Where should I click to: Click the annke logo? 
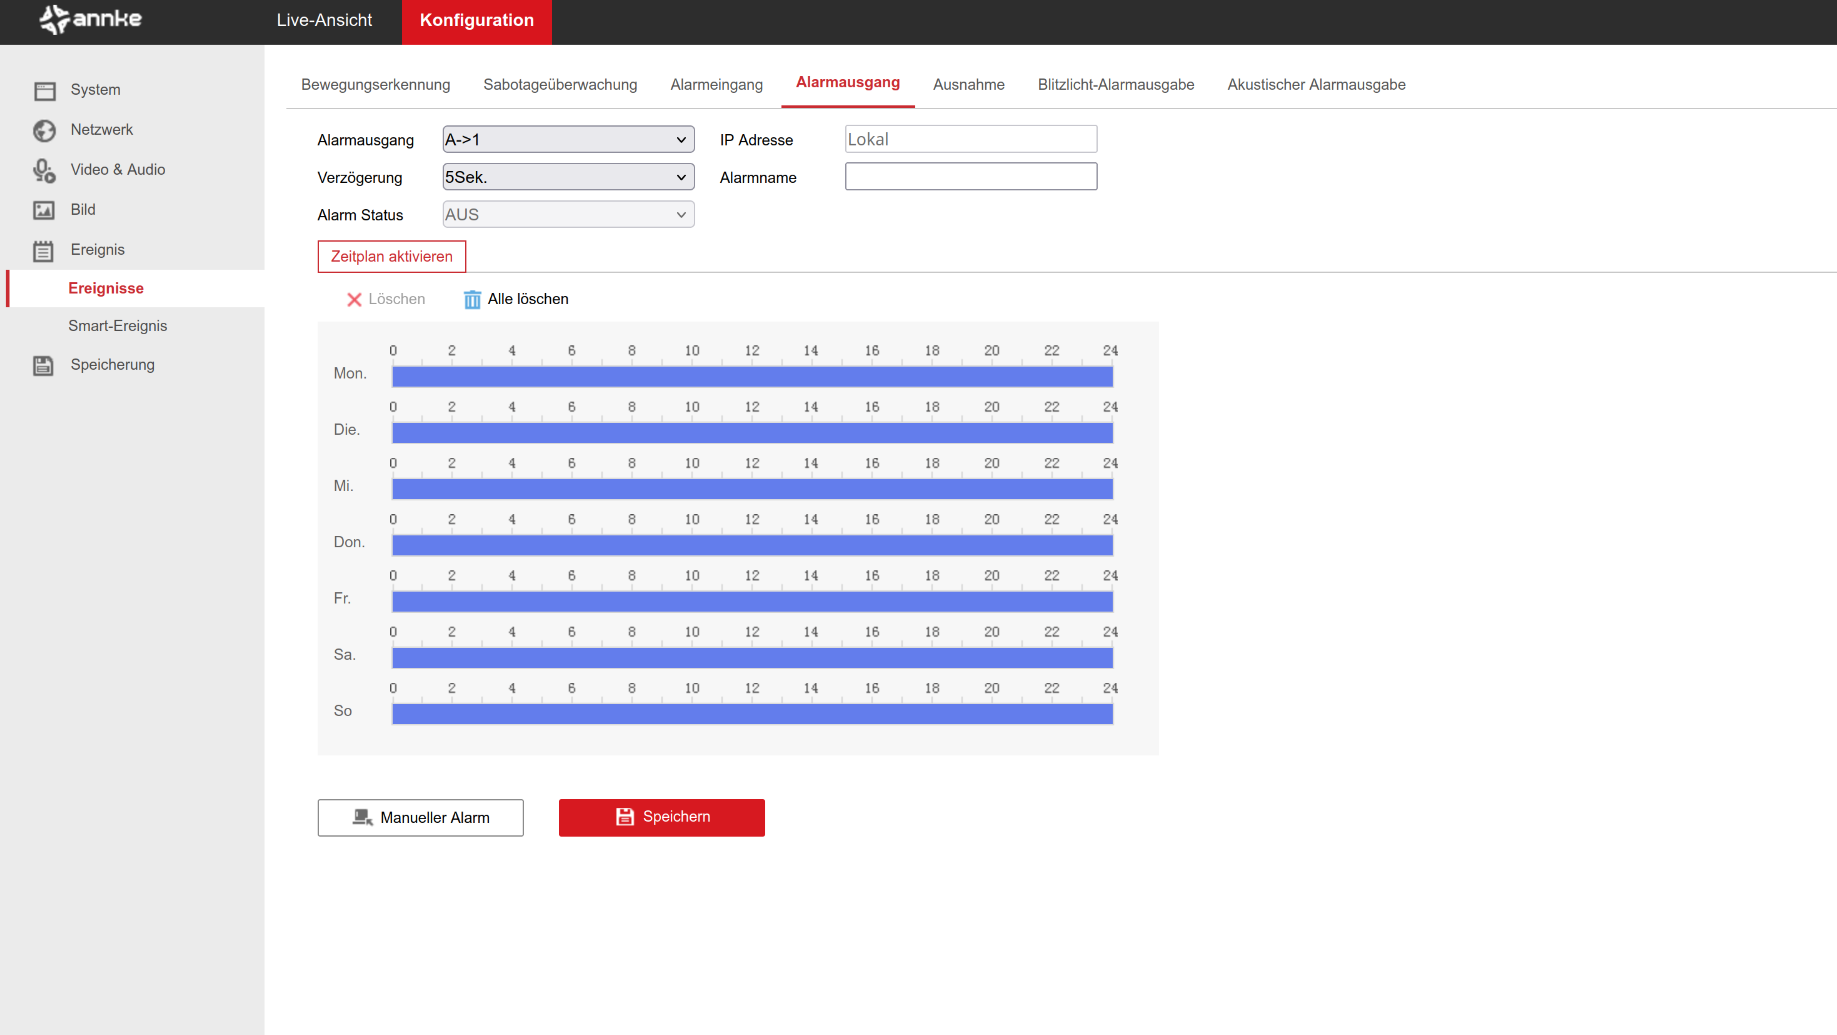click(91, 20)
